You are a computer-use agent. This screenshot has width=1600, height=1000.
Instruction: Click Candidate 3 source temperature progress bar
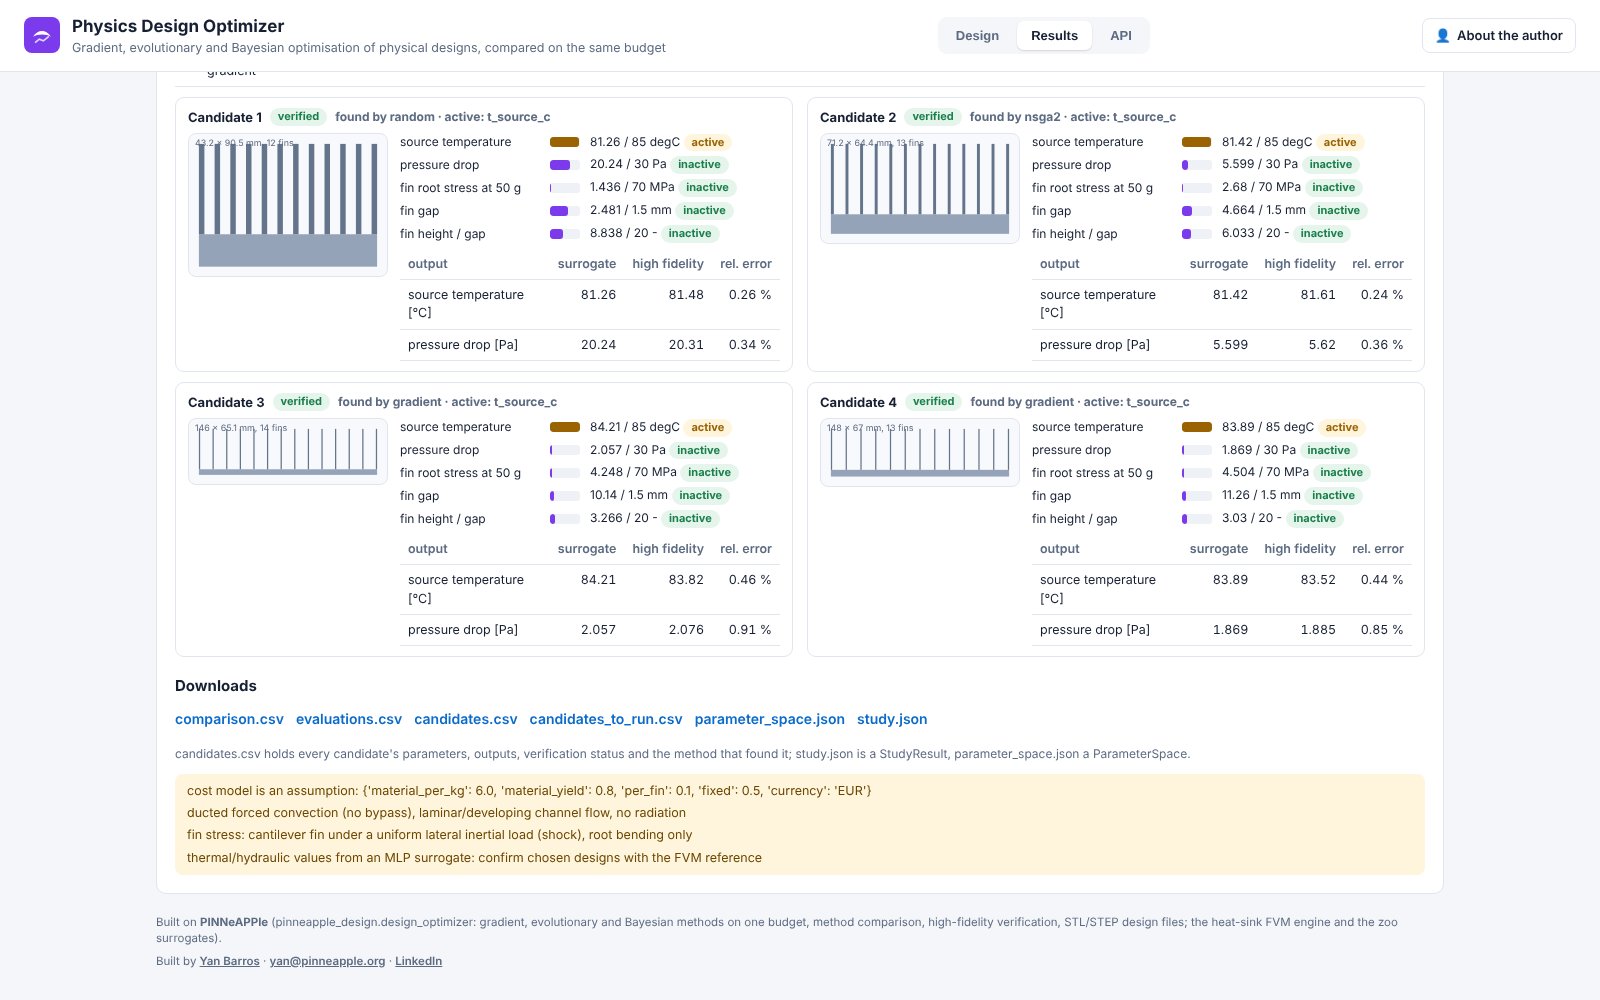(565, 427)
